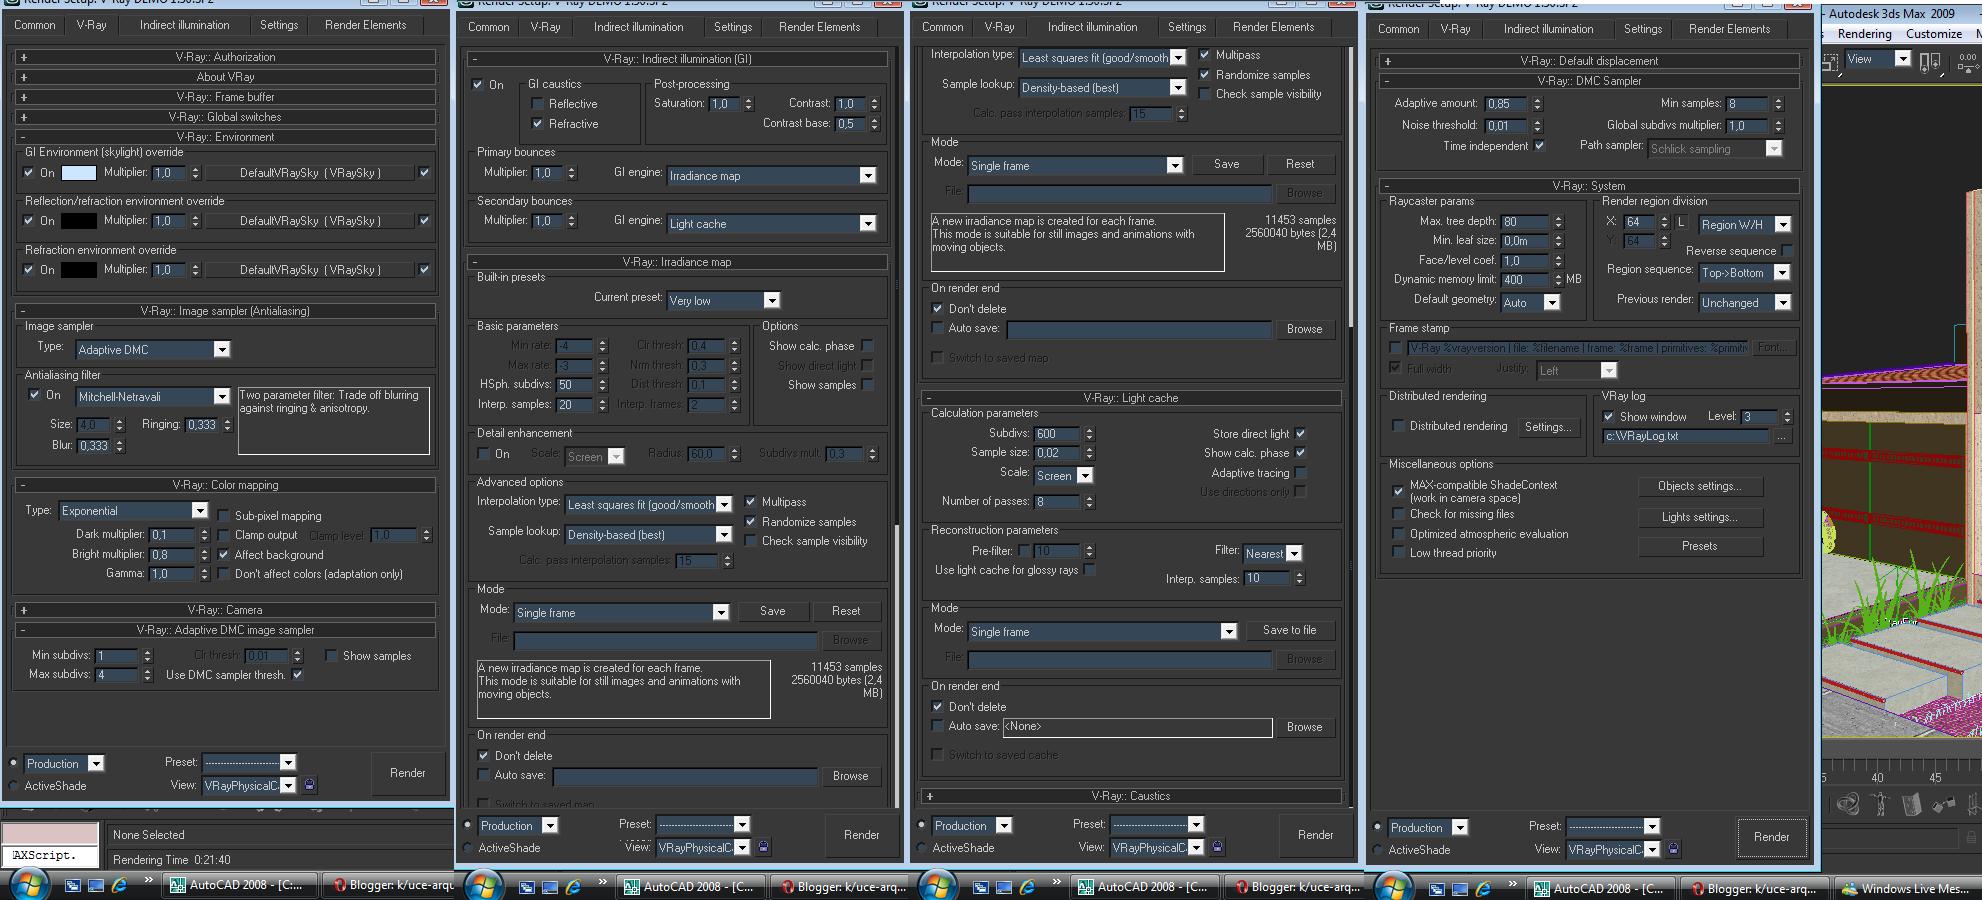Expand the V-Ray:: Caustics rollout
Image resolution: width=1982 pixels, height=900 pixels.
[x=1131, y=796]
